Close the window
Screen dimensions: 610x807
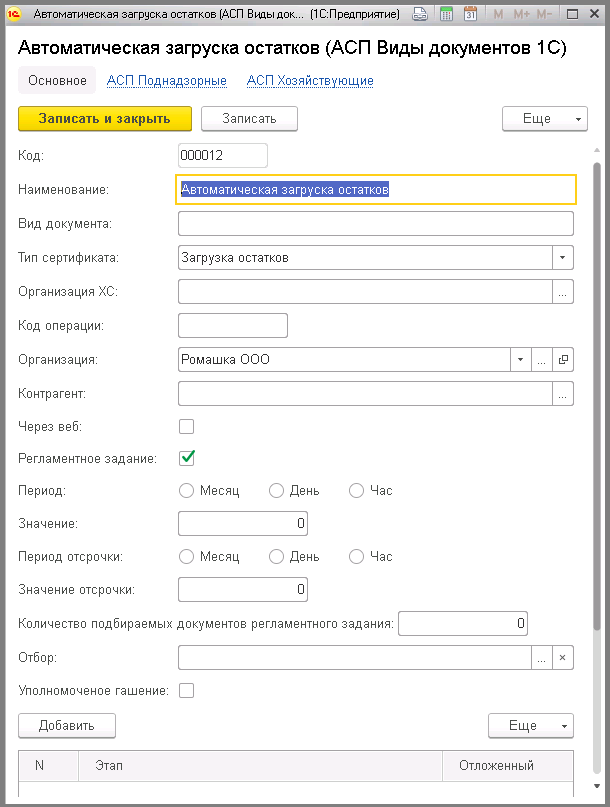pos(595,14)
